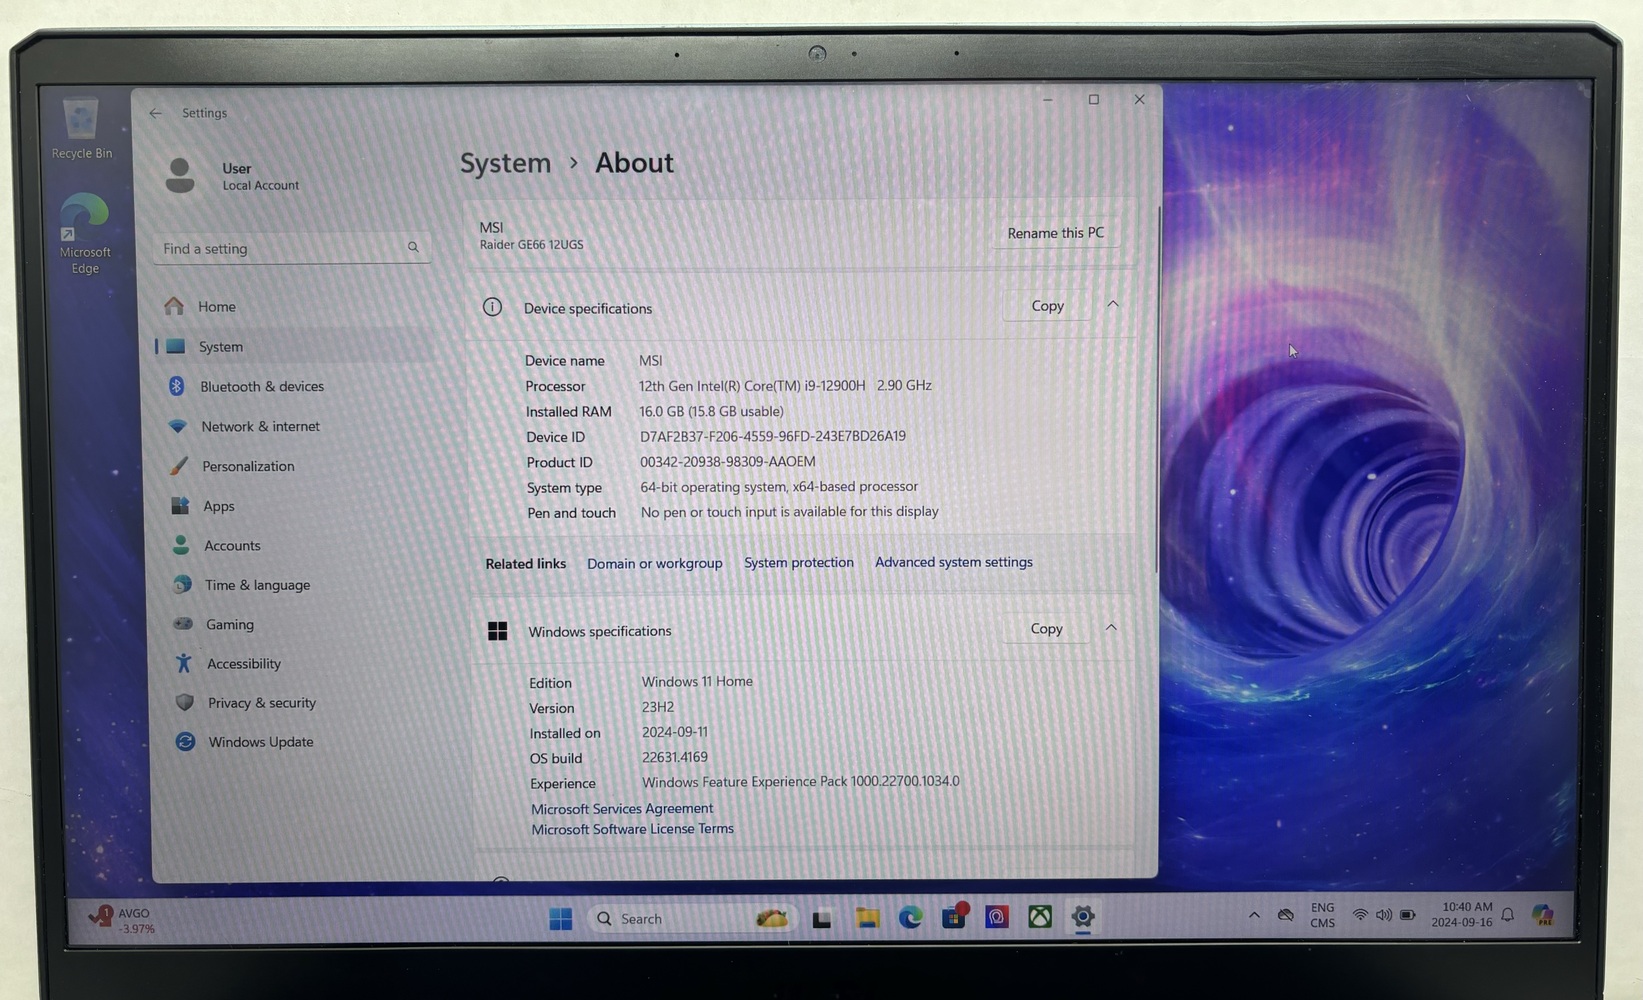Open the clock showing 10:40 AM

tap(1462, 914)
